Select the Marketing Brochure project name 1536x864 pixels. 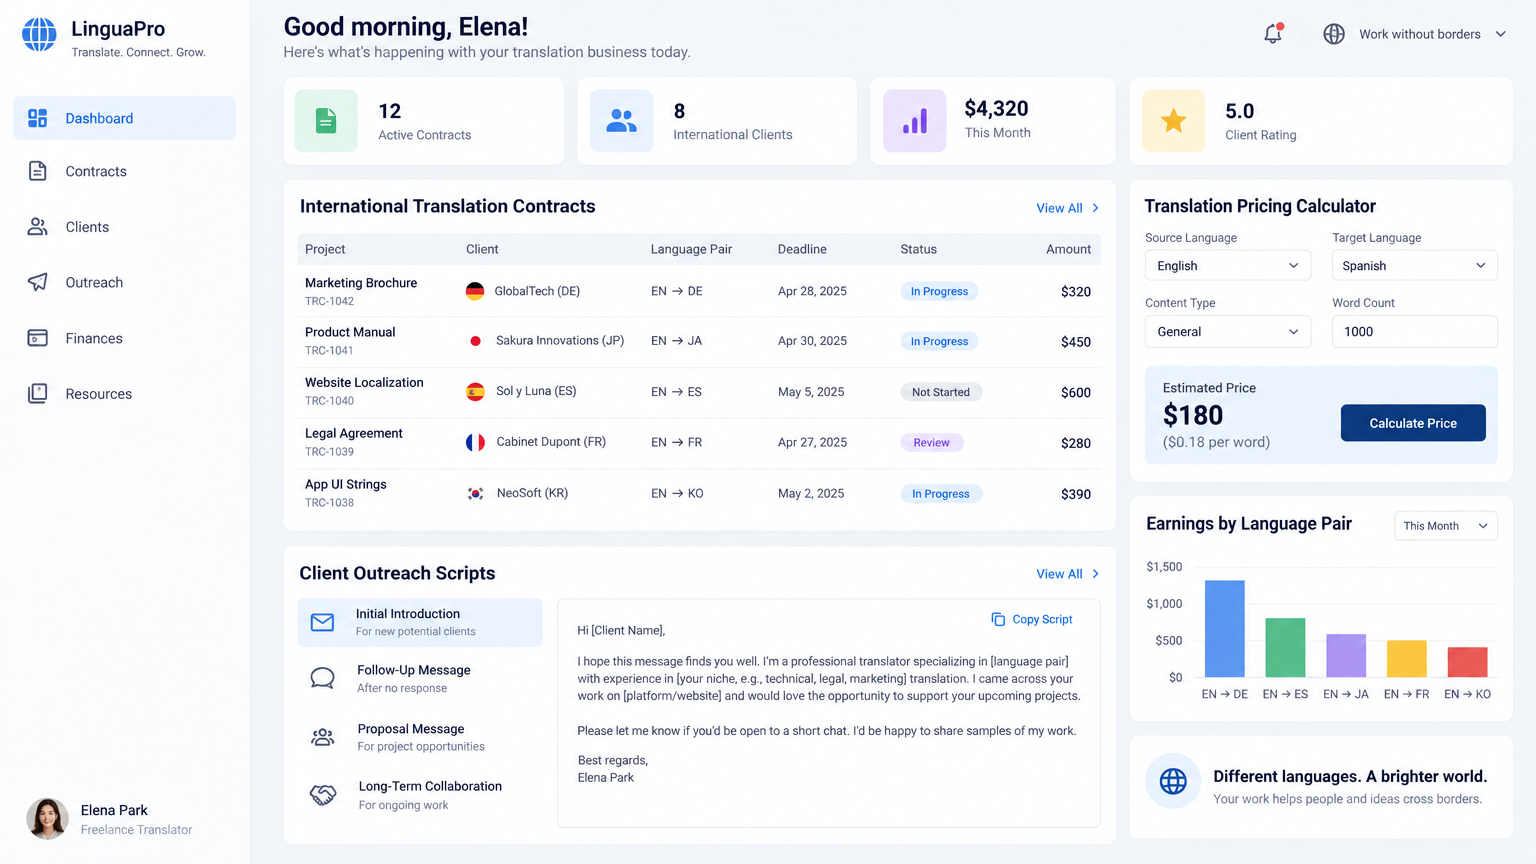361,283
